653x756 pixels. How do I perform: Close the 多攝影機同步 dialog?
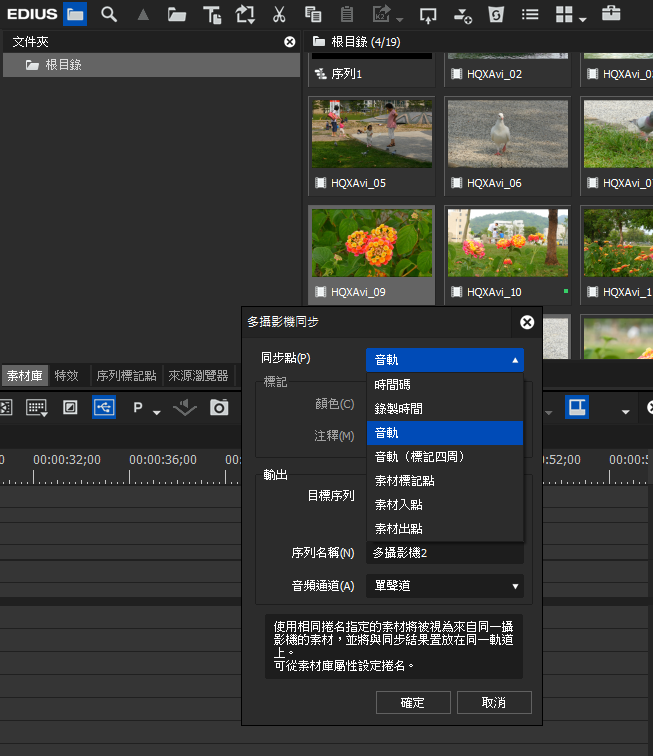pyautogui.click(x=527, y=322)
